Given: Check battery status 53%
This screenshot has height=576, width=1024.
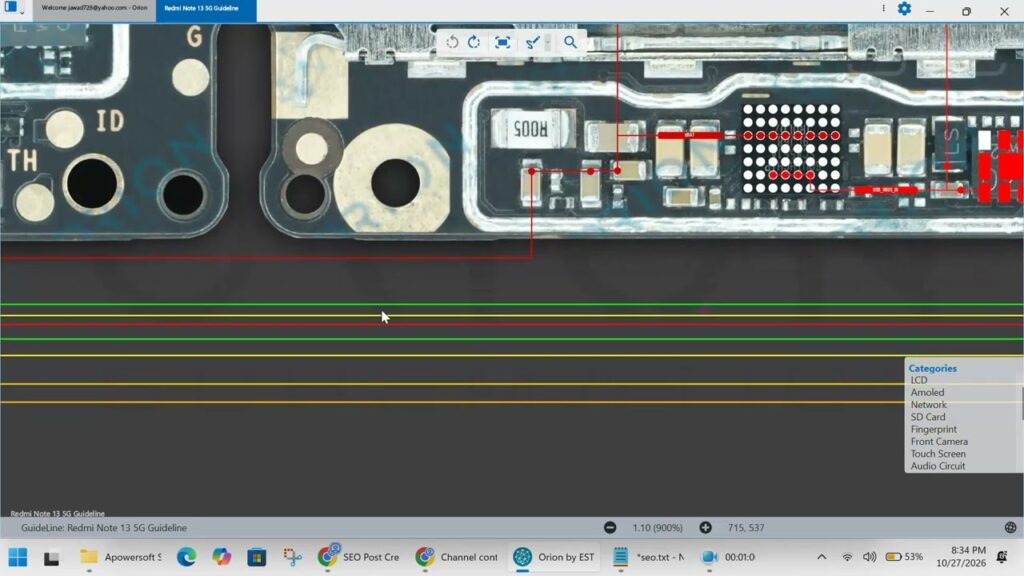Looking at the screenshot, I should click(904, 557).
